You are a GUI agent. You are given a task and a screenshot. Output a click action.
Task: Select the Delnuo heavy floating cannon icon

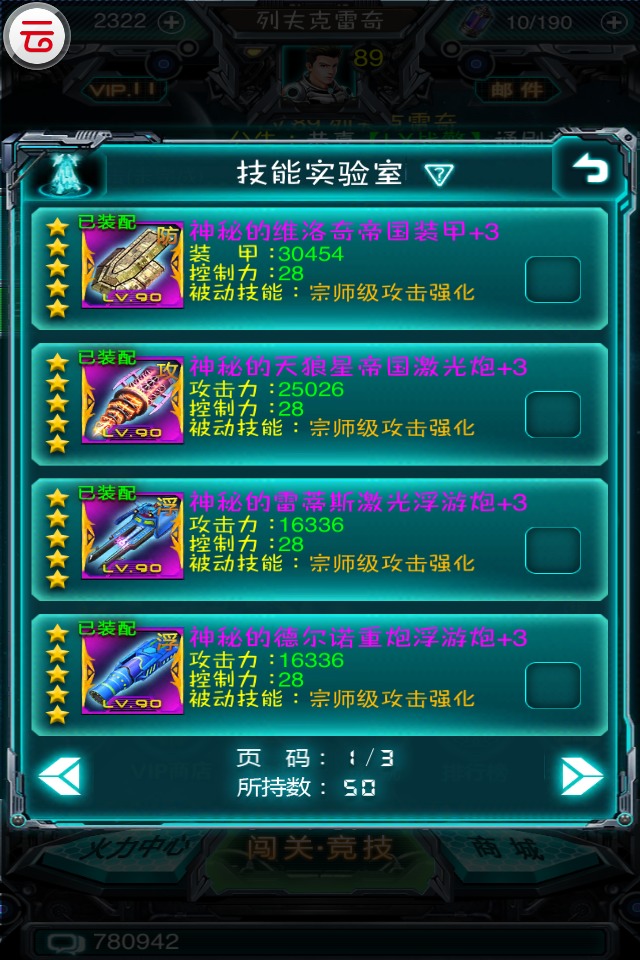click(132, 671)
